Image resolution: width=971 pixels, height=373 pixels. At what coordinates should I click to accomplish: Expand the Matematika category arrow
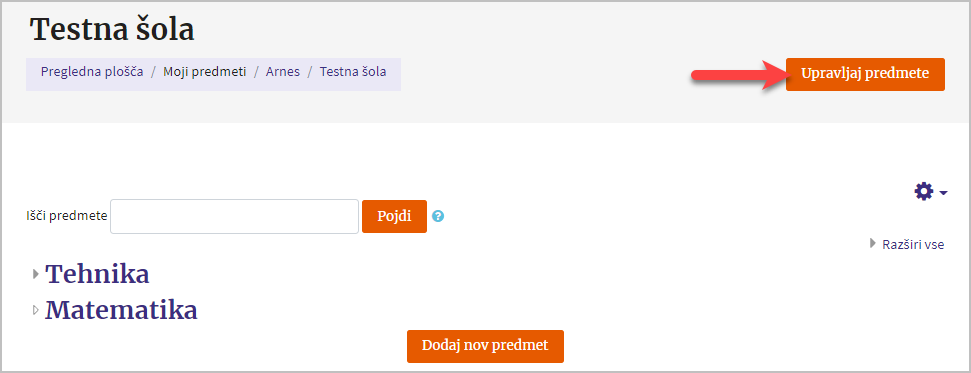tap(36, 309)
